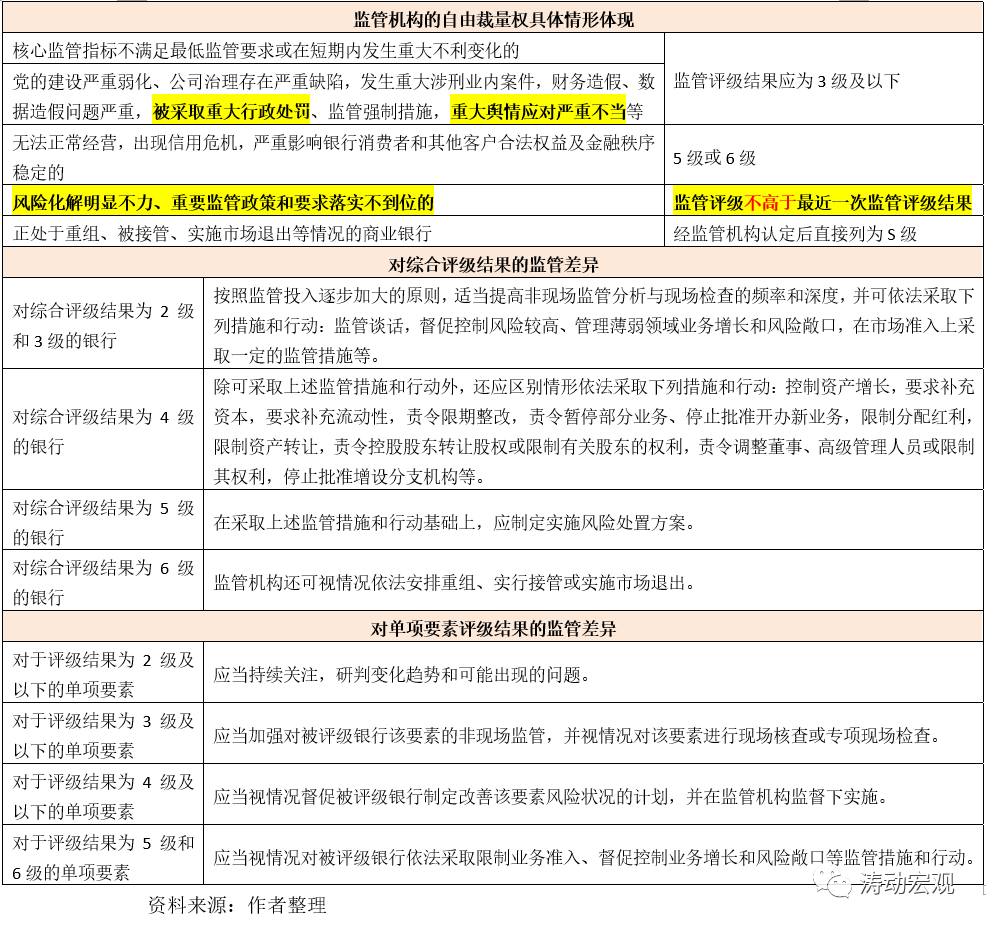Click the text 应当持续关注，研判变化趋势
986x926 pixels.
[400, 674]
